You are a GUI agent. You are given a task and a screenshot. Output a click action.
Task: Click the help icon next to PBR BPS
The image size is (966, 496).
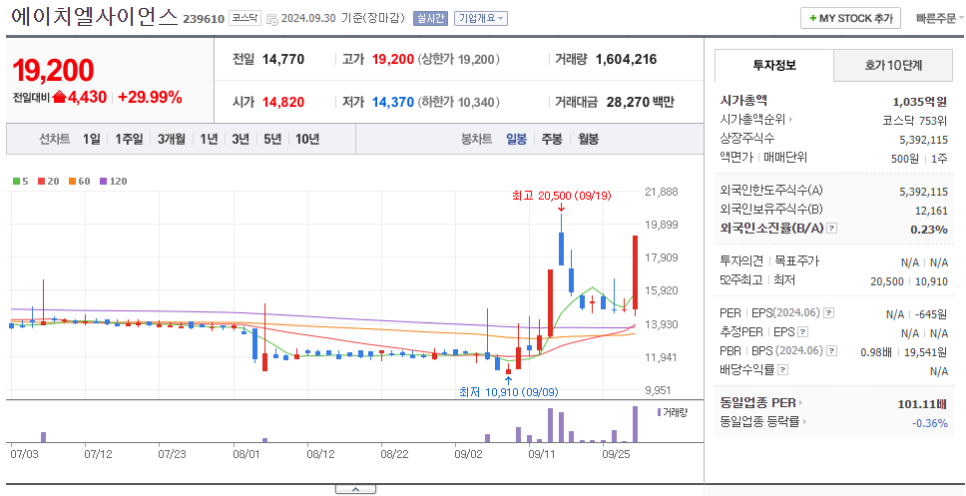(831, 351)
